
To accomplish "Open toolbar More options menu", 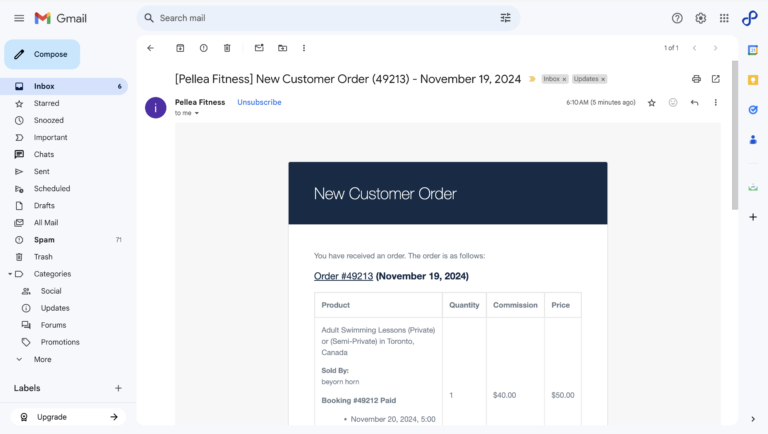I will coord(304,48).
